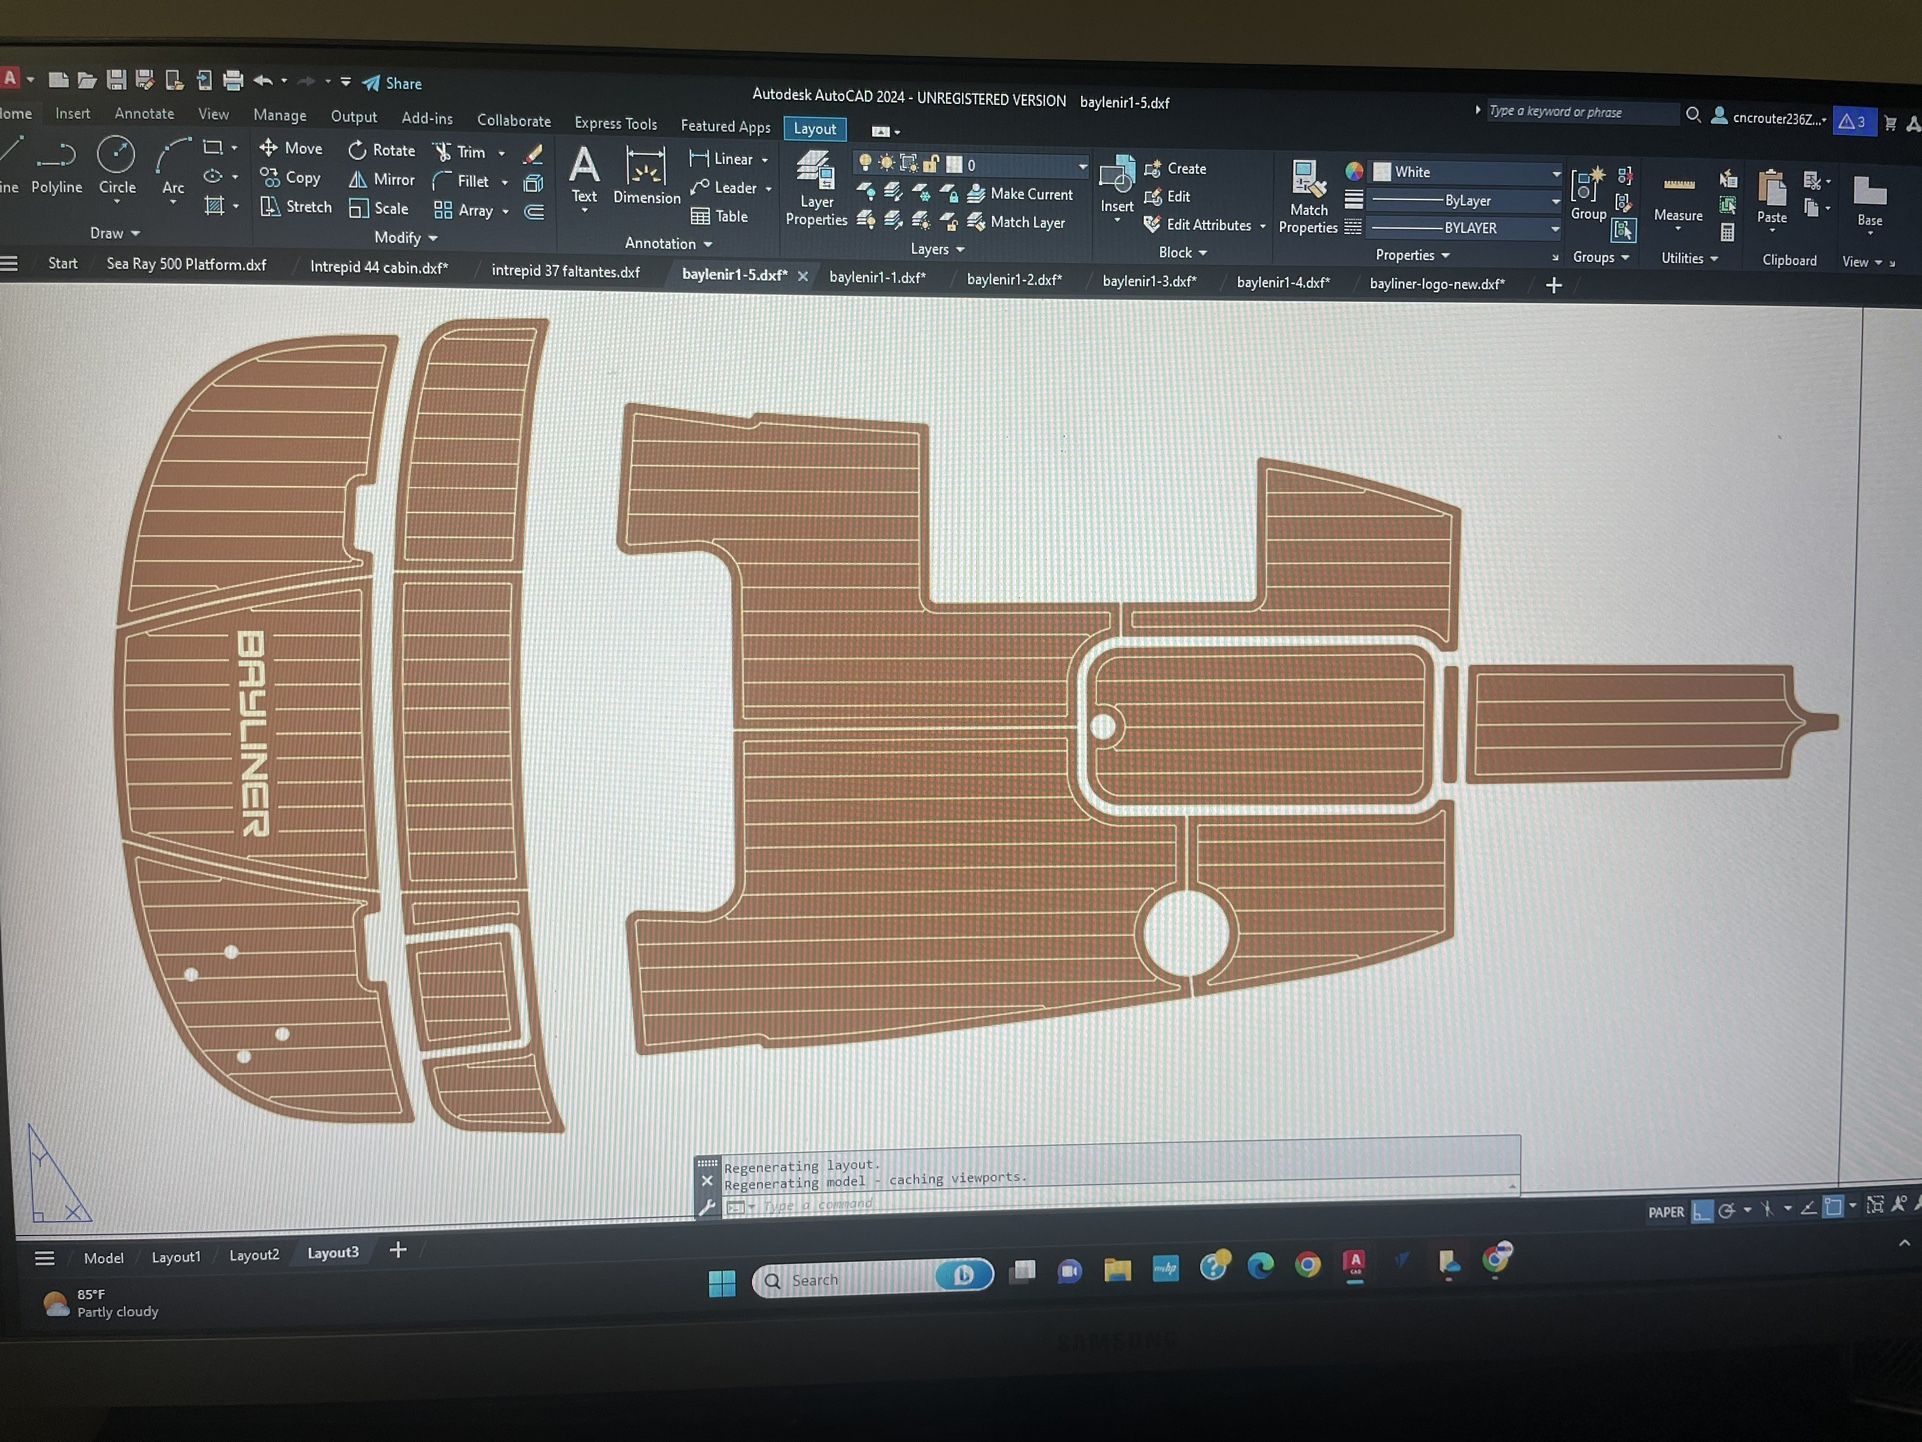The width and height of the screenshot is (1922, 1442).
Task: Open Layer Properties manager
Action: [816, 189]
